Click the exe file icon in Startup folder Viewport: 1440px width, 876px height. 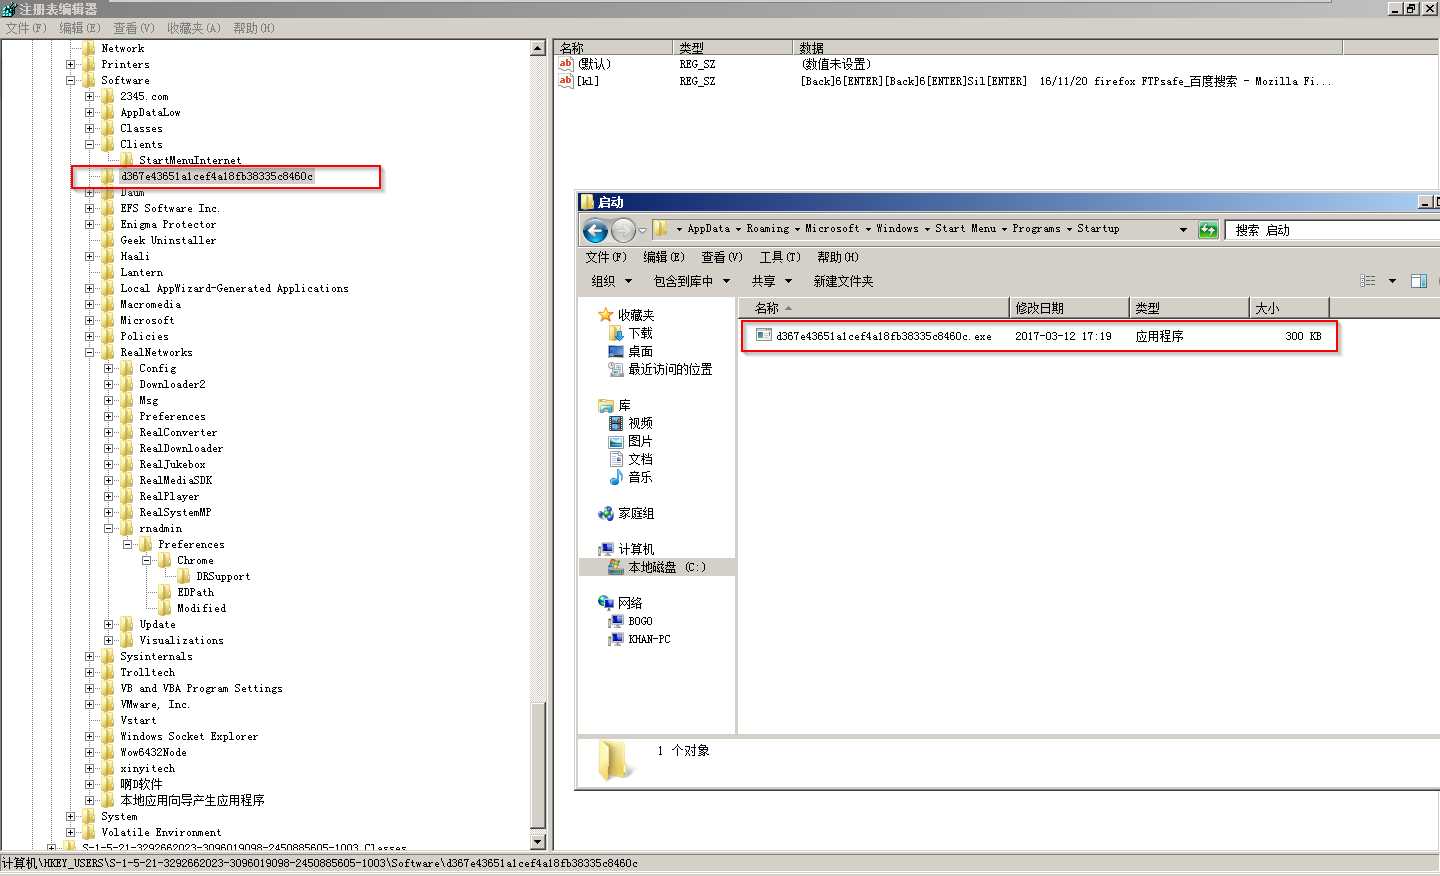click(764, 336)
